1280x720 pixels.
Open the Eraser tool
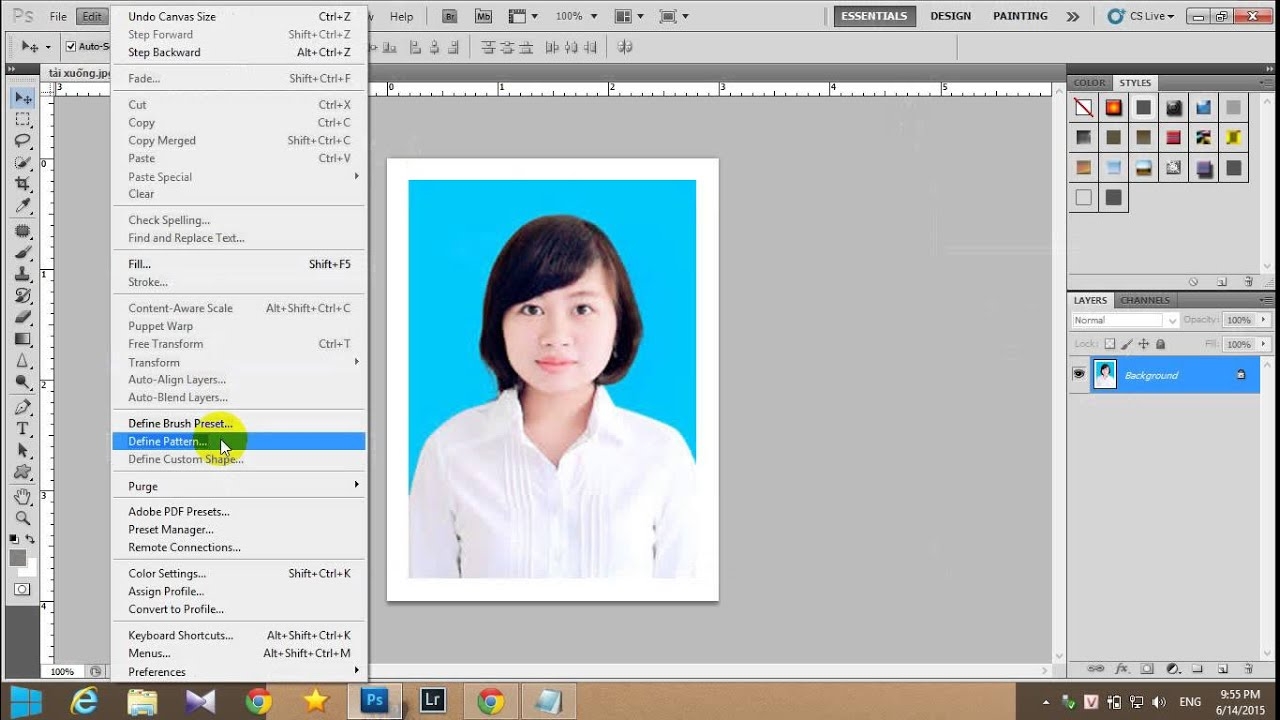(x=23, y=319)
